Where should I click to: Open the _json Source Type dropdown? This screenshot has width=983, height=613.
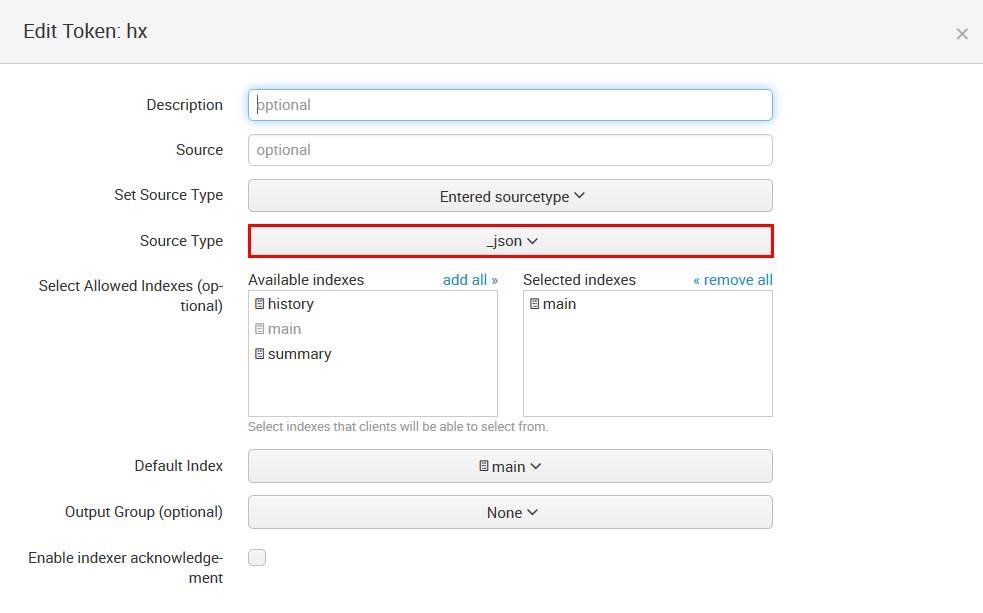coord(510,241)
